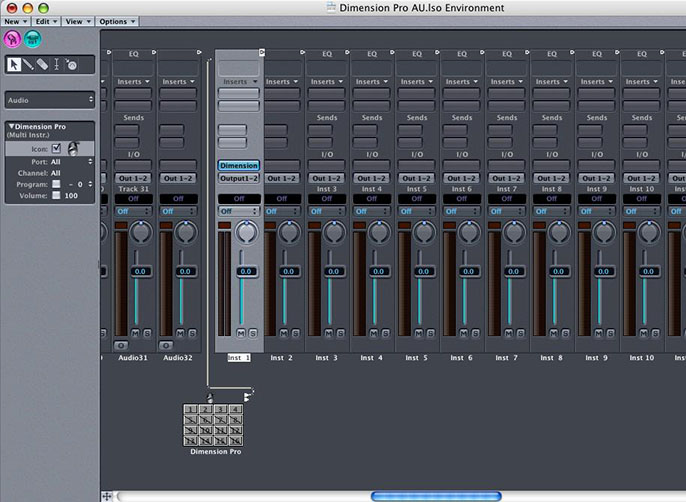
Task: Toggle the Volume checkbox
Action: tap(56, 195)
